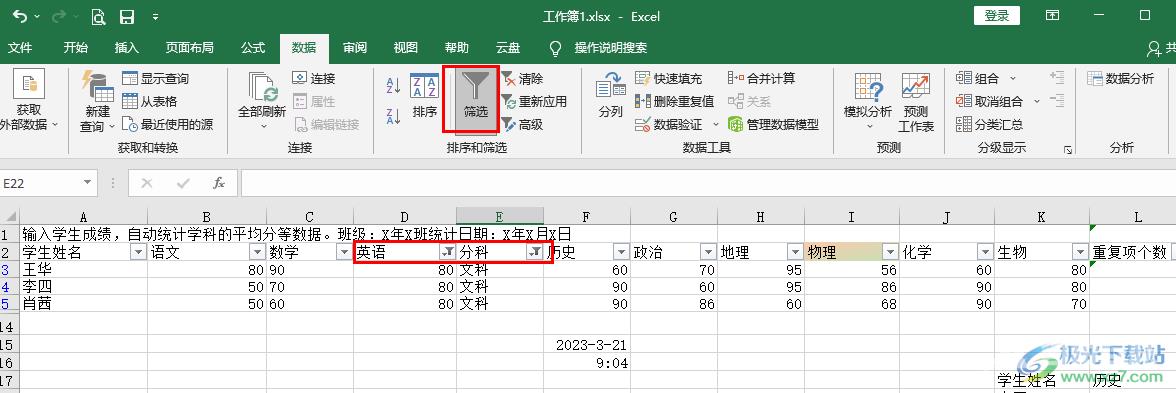The image size is (1176, 393).
Task: Open Customize Quick Access Toolbar arrow
Action: (x=155, y=16)
